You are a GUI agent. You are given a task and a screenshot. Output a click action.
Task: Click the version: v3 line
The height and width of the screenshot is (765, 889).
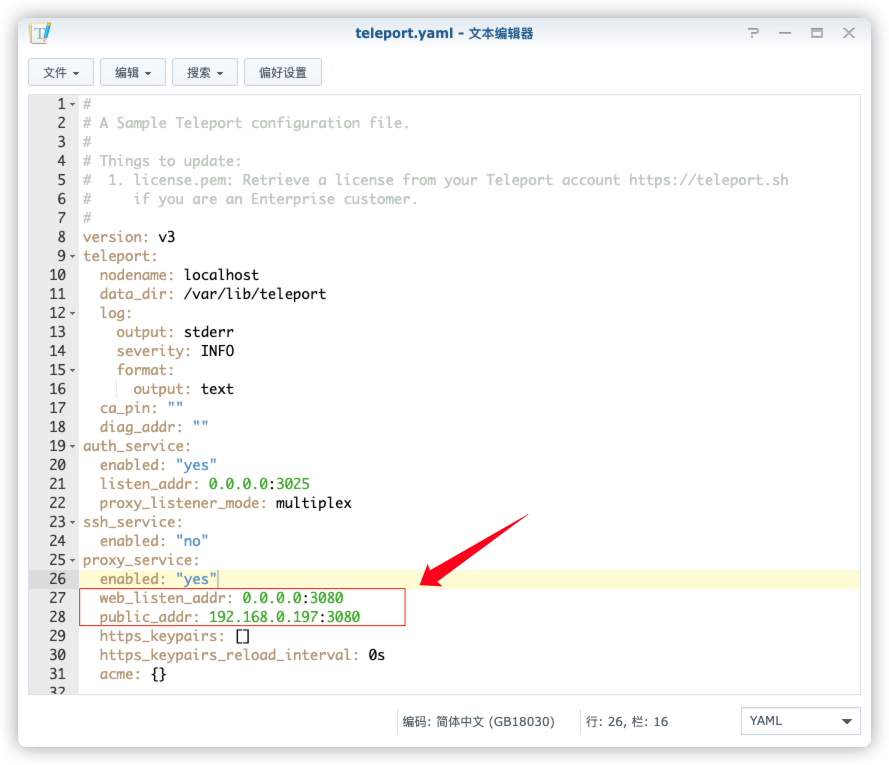coord(129,236)
